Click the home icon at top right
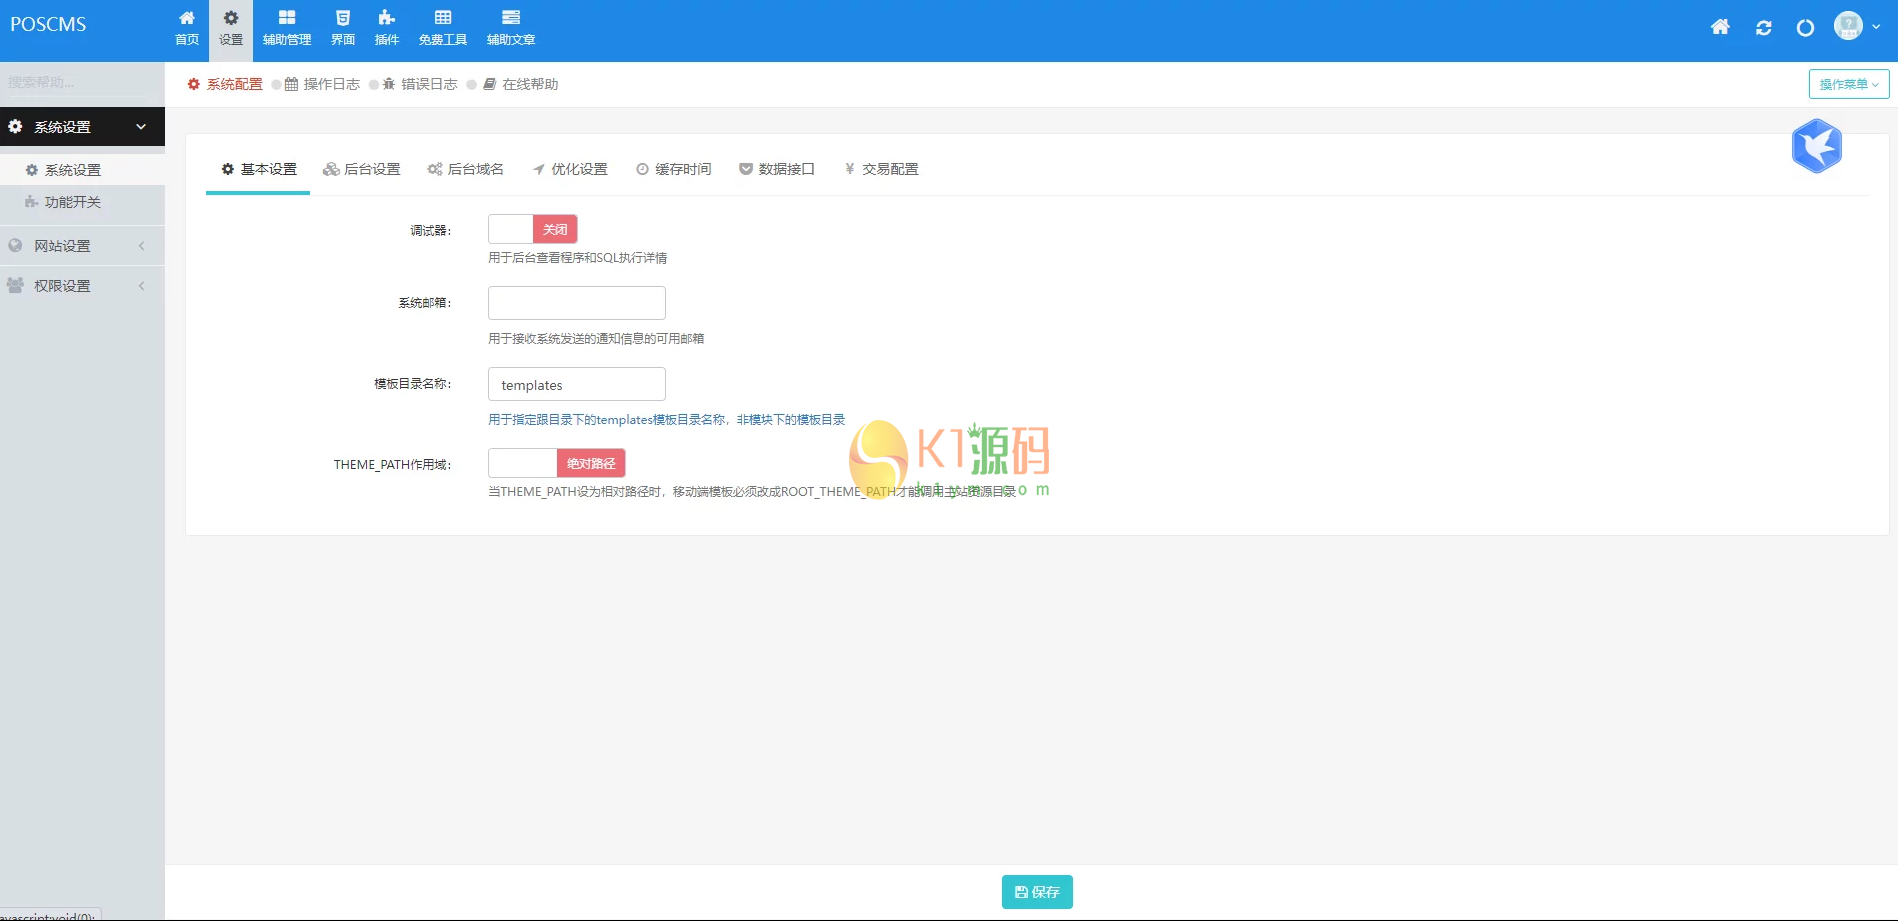The width and height of the screenshot is (1898, 921). click(x=1720, y=27)
